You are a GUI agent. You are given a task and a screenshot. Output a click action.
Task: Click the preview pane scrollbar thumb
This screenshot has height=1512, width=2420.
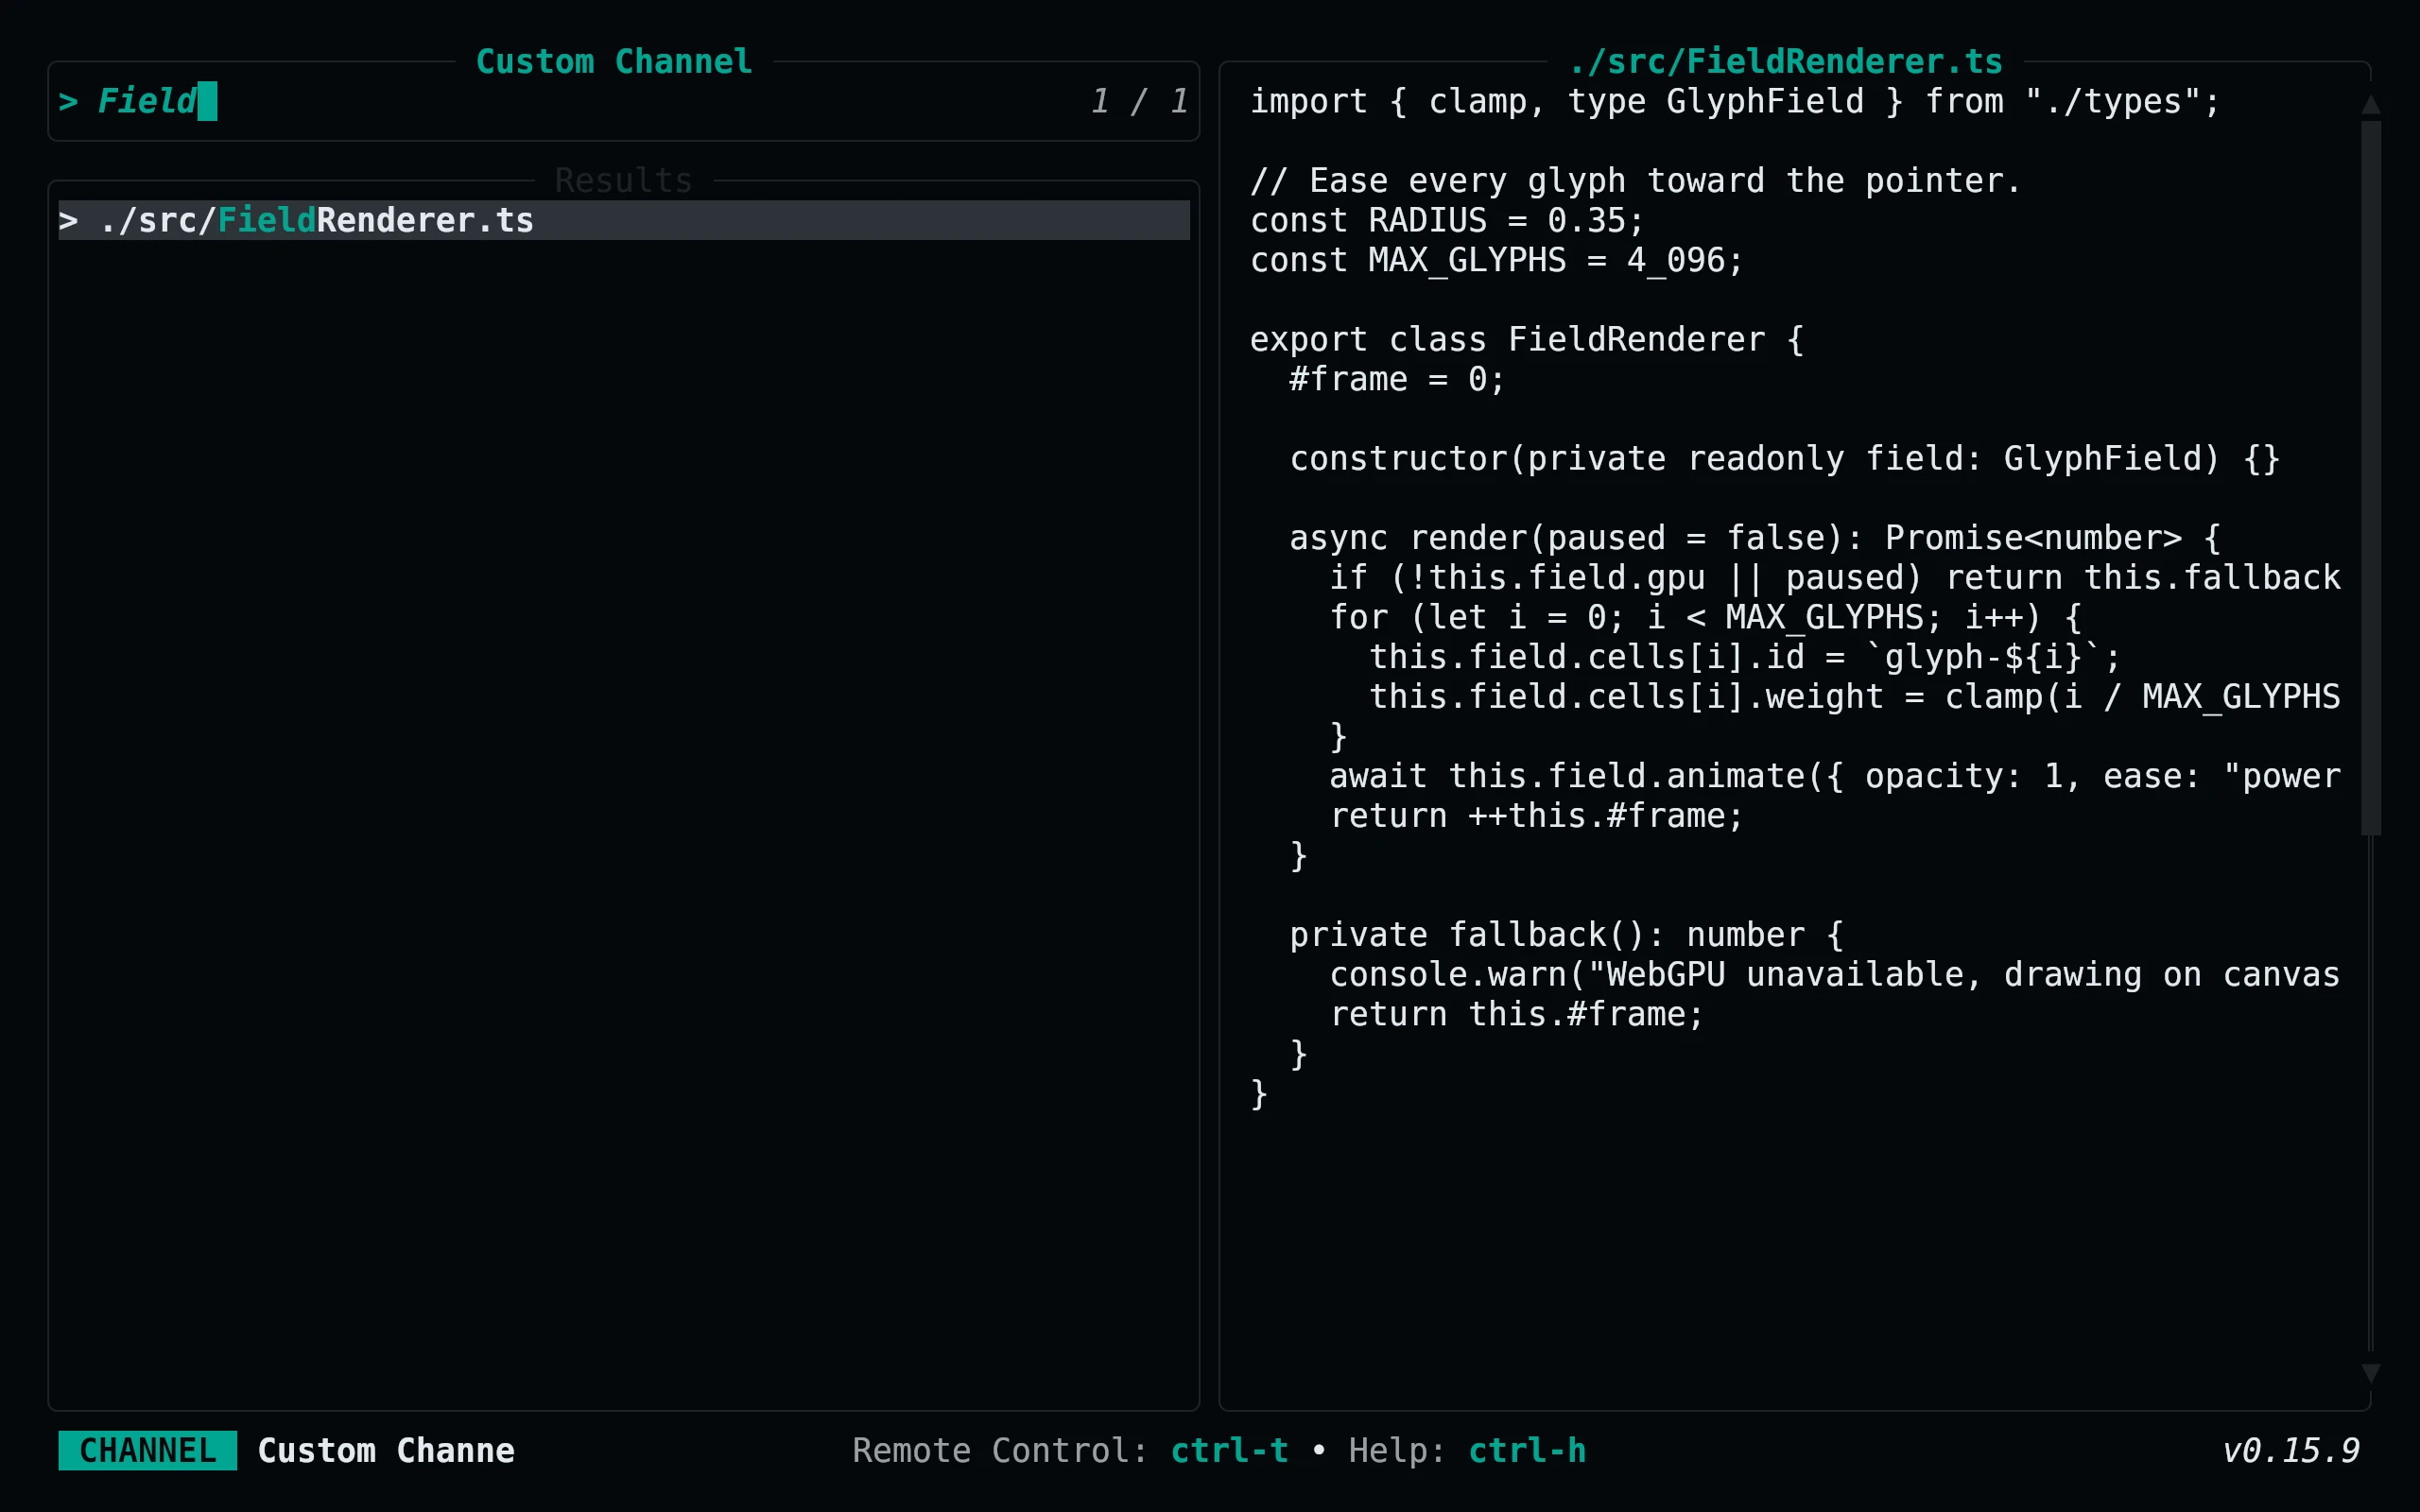(x=2370, y=478)
